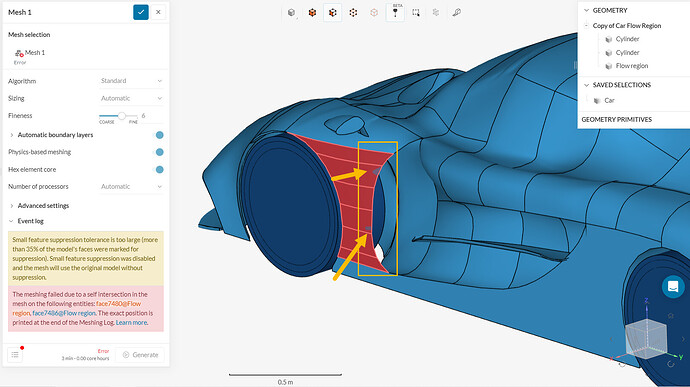Activate the box selection tool
The image size is (690, 387).
[x=416, y=12]
